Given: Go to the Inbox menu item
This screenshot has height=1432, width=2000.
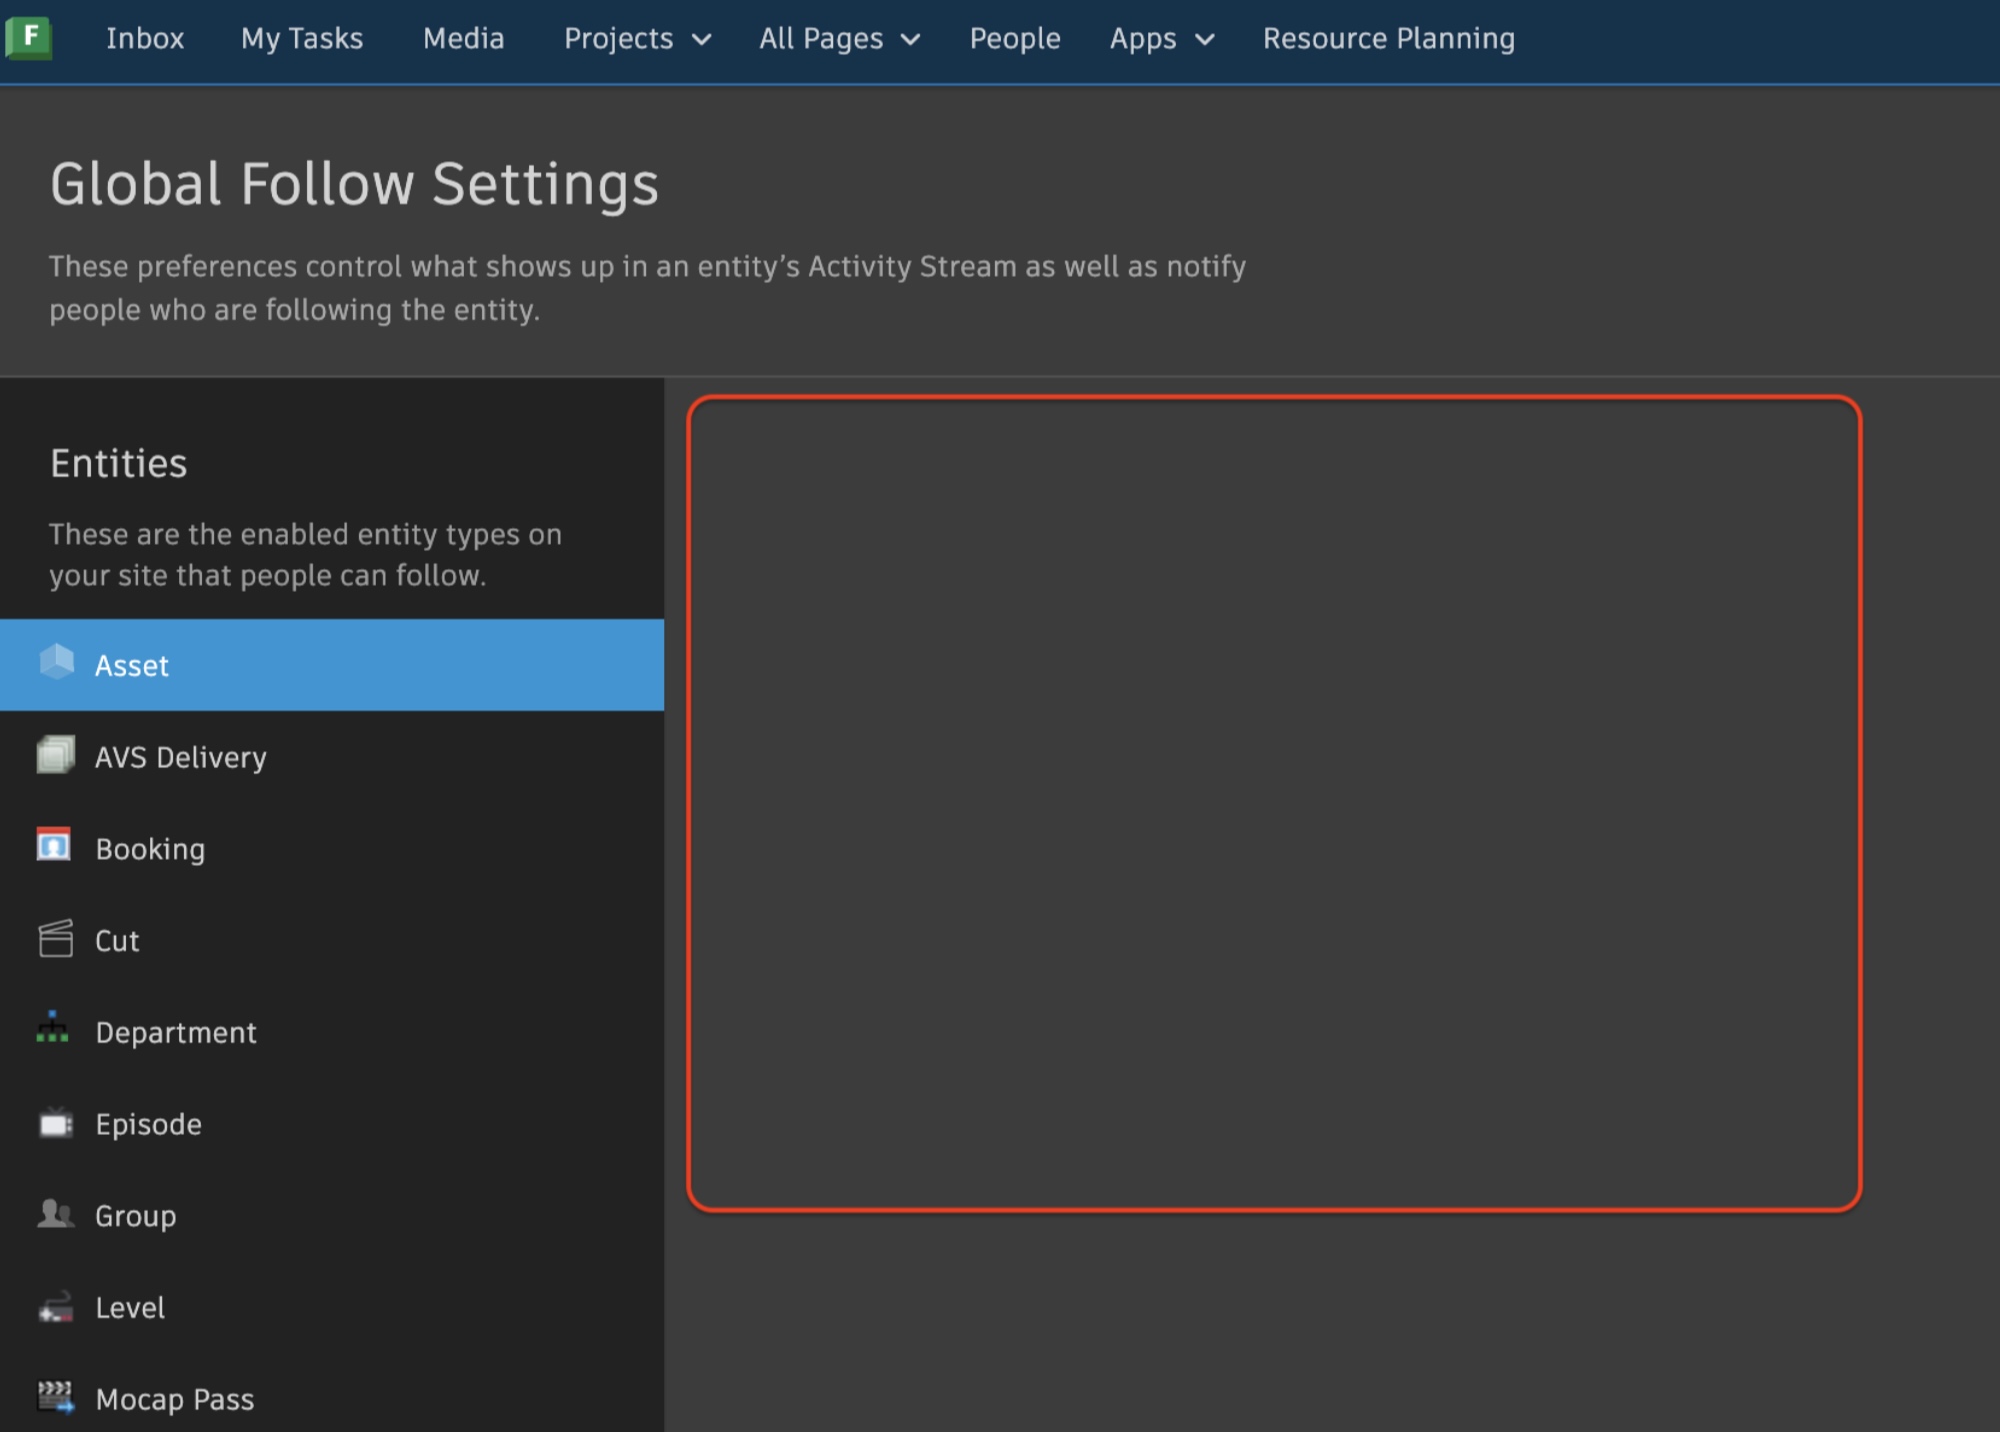Looking at the screenshot, I should point(146,39).
